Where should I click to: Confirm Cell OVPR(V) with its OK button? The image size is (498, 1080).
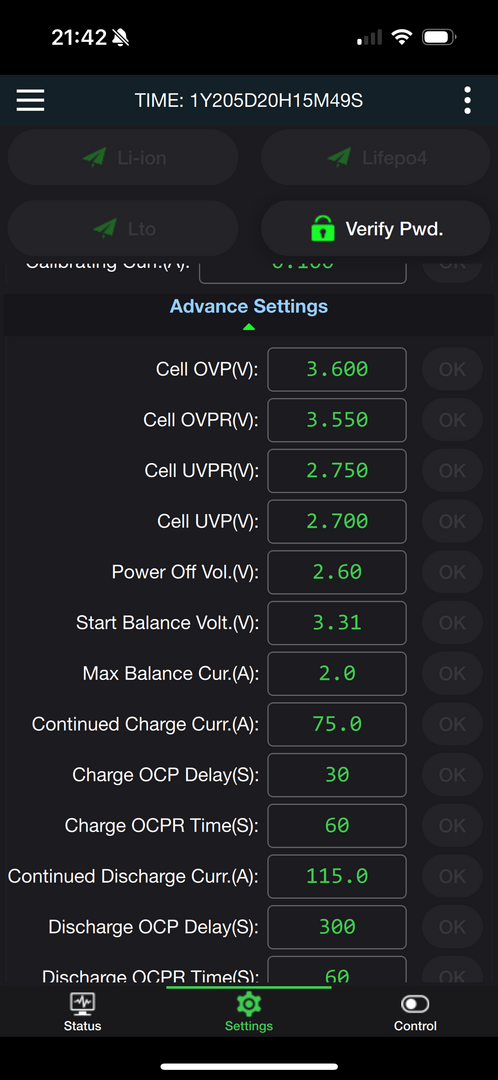click(x=453, y=420)
